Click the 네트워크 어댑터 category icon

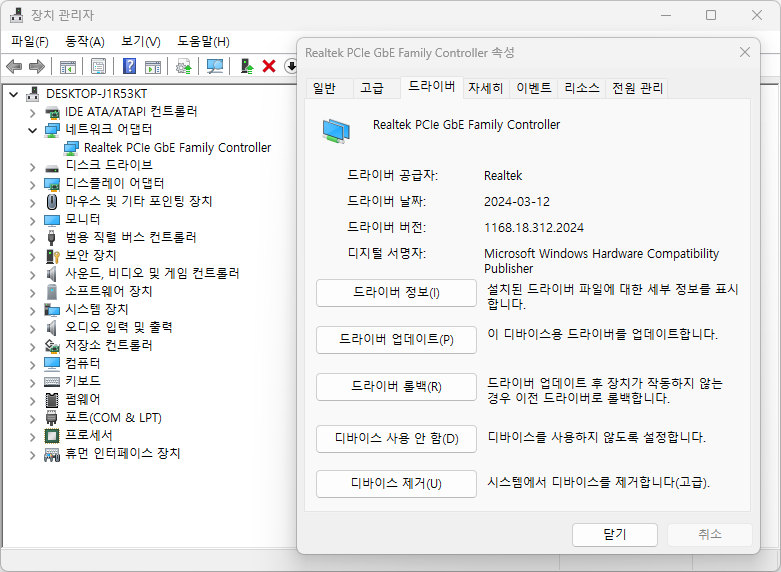pyautogui.click(x=52, y=130)
